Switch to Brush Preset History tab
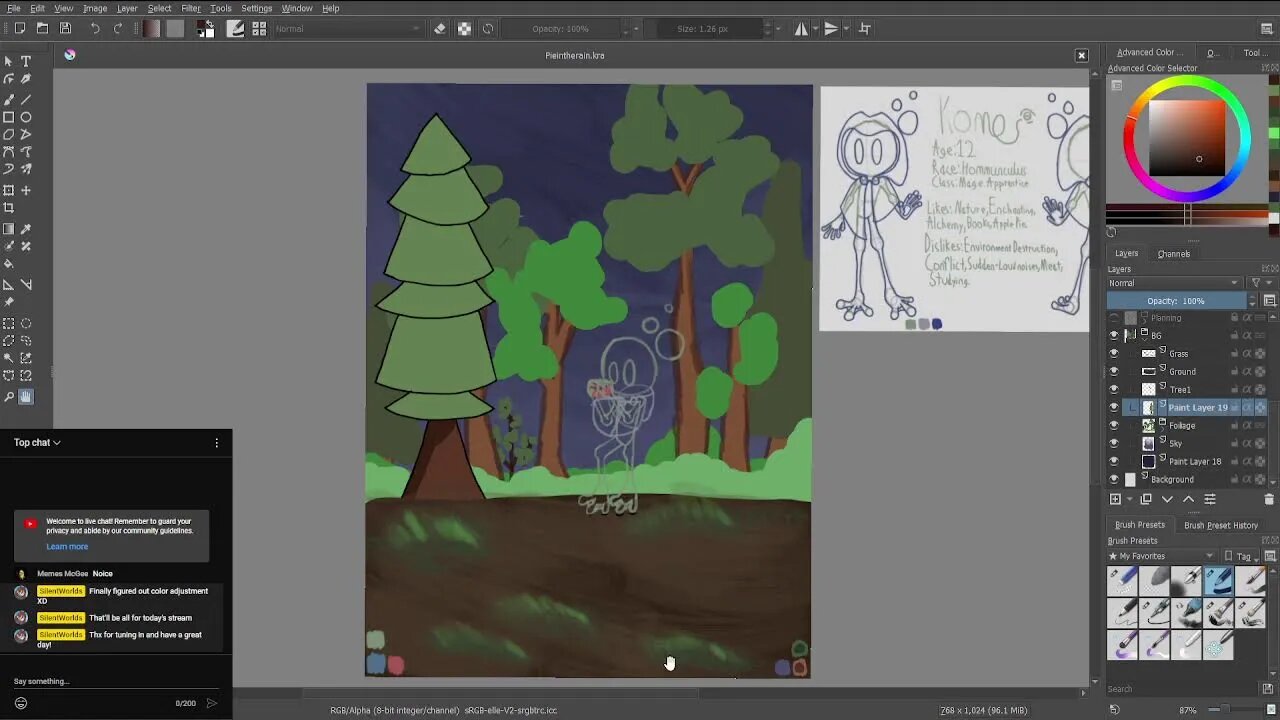The image size is (1280, 720). [1221, 525]
